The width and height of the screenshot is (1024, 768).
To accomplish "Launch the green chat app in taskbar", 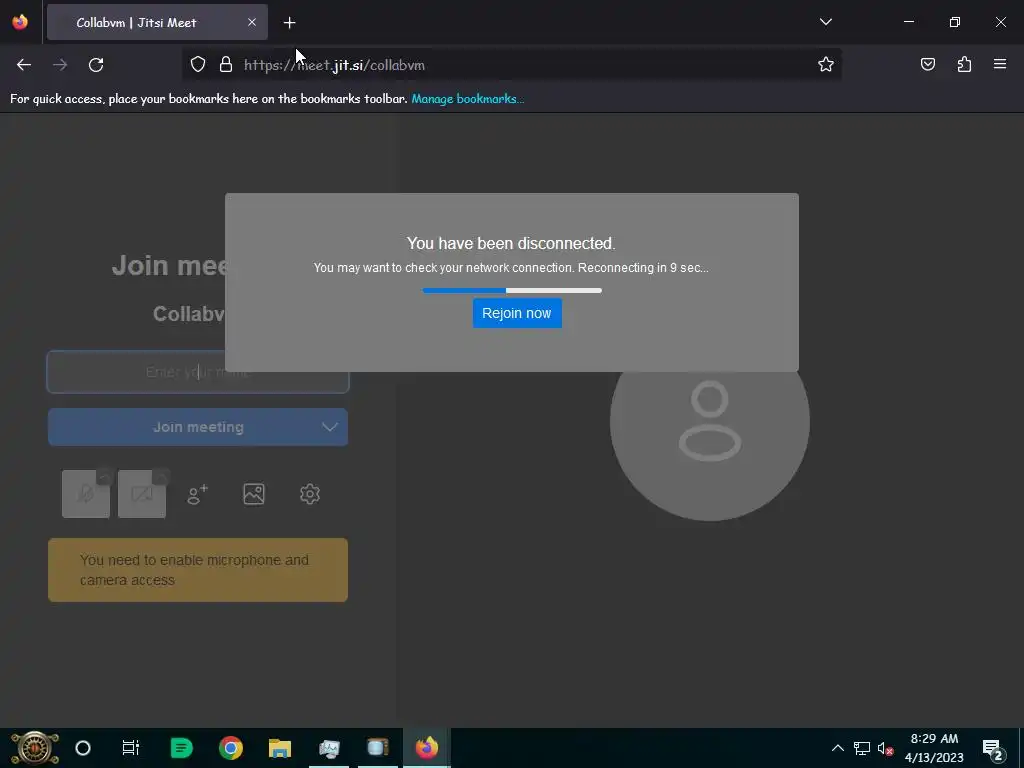I will (x=181, y=748).
